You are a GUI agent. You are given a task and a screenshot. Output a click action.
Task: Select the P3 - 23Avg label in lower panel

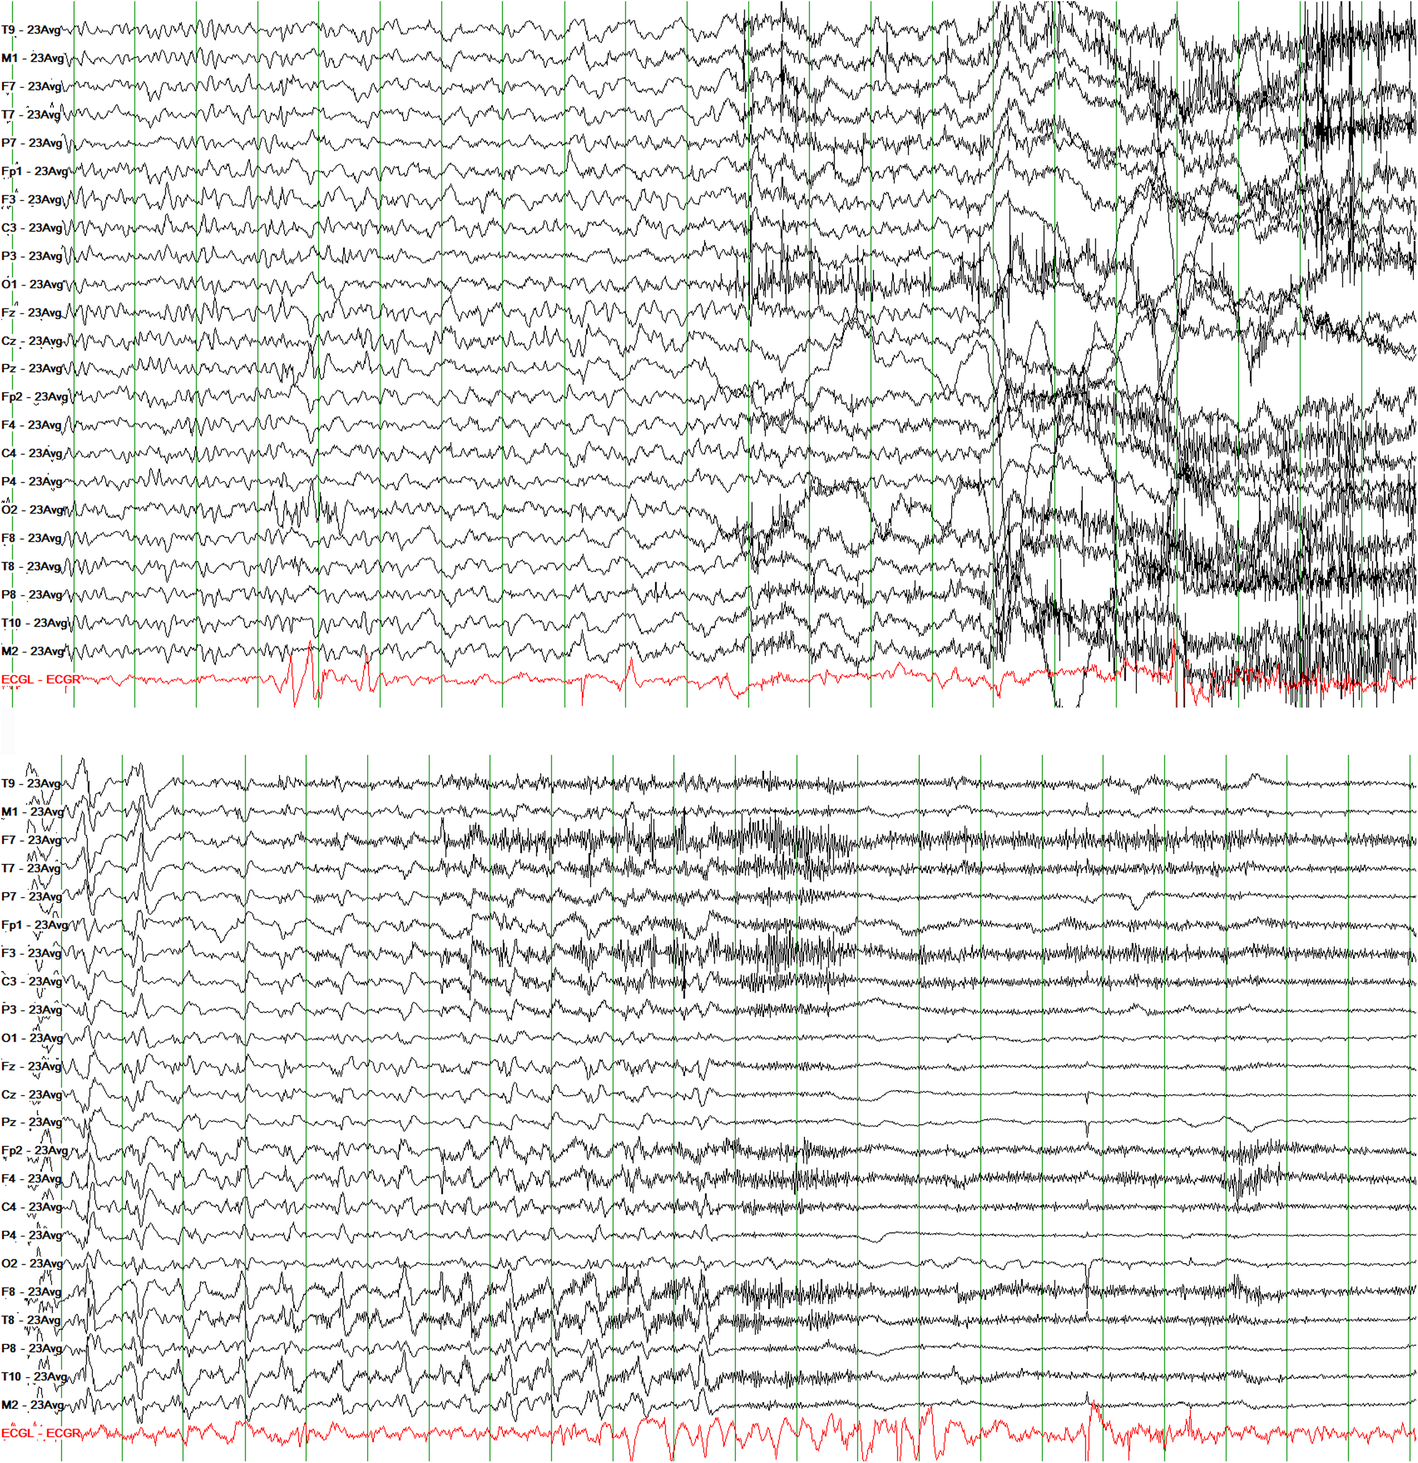[31, 1010]
